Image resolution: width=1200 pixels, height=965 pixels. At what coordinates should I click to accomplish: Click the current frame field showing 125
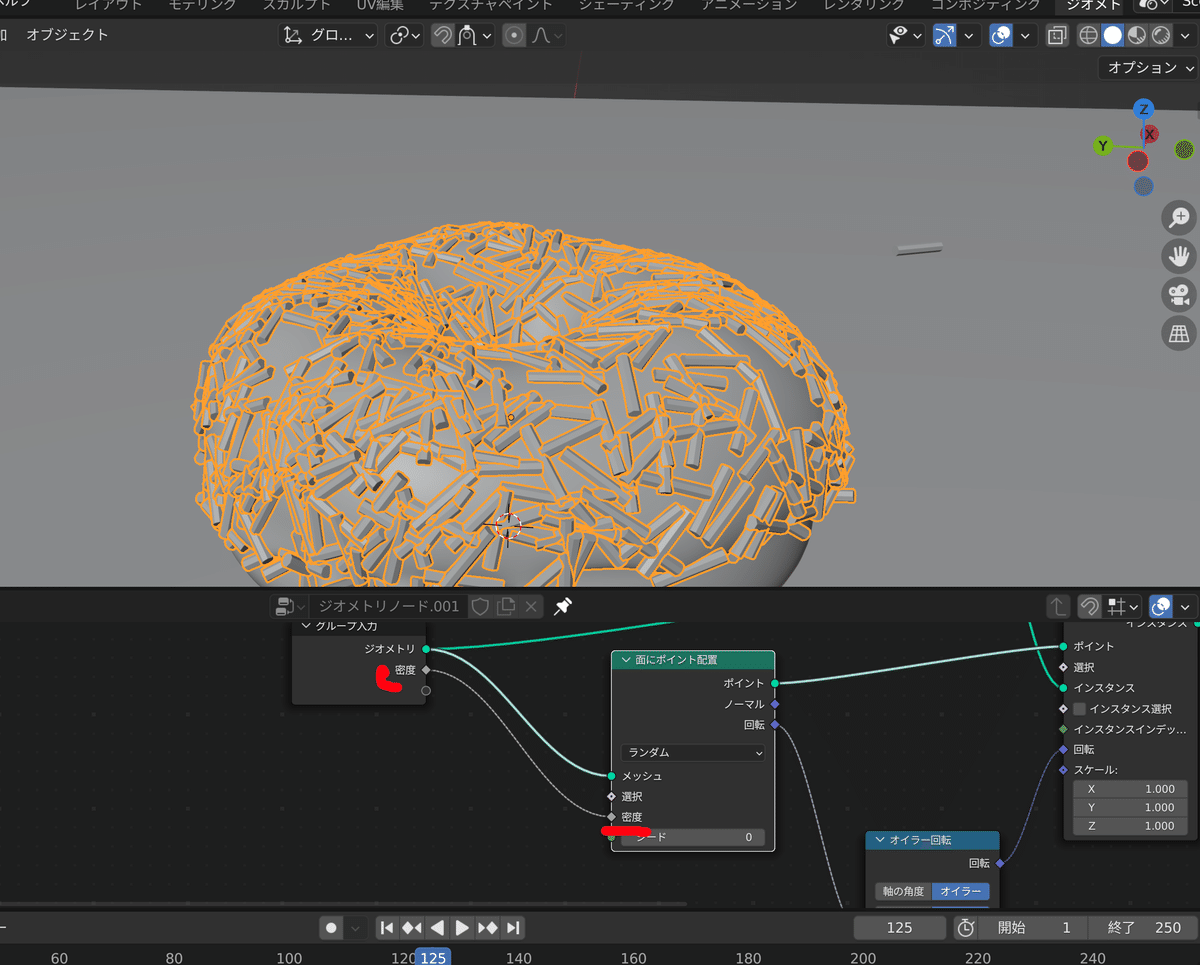899,928
